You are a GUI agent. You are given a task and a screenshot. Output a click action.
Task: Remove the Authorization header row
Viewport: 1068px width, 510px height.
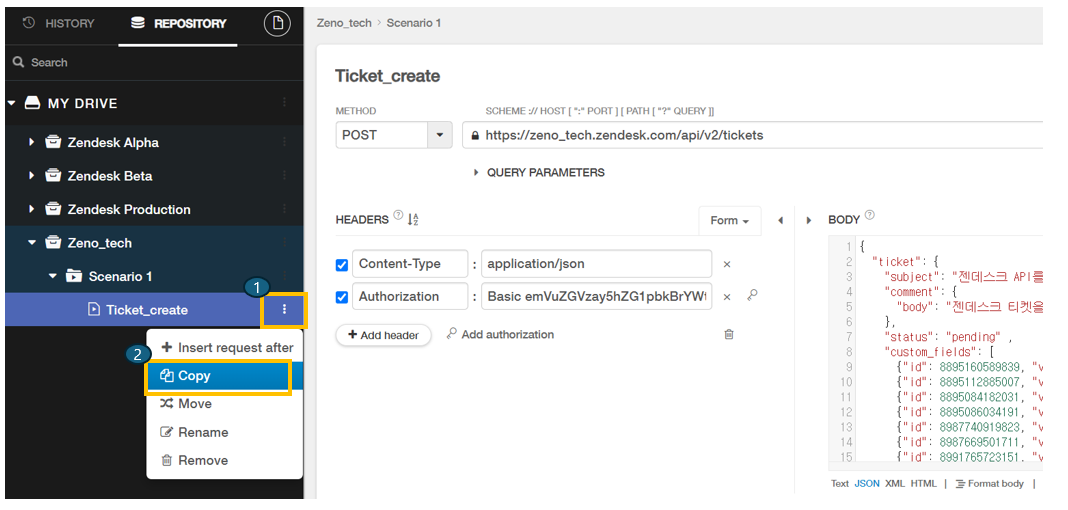[727, 297]
